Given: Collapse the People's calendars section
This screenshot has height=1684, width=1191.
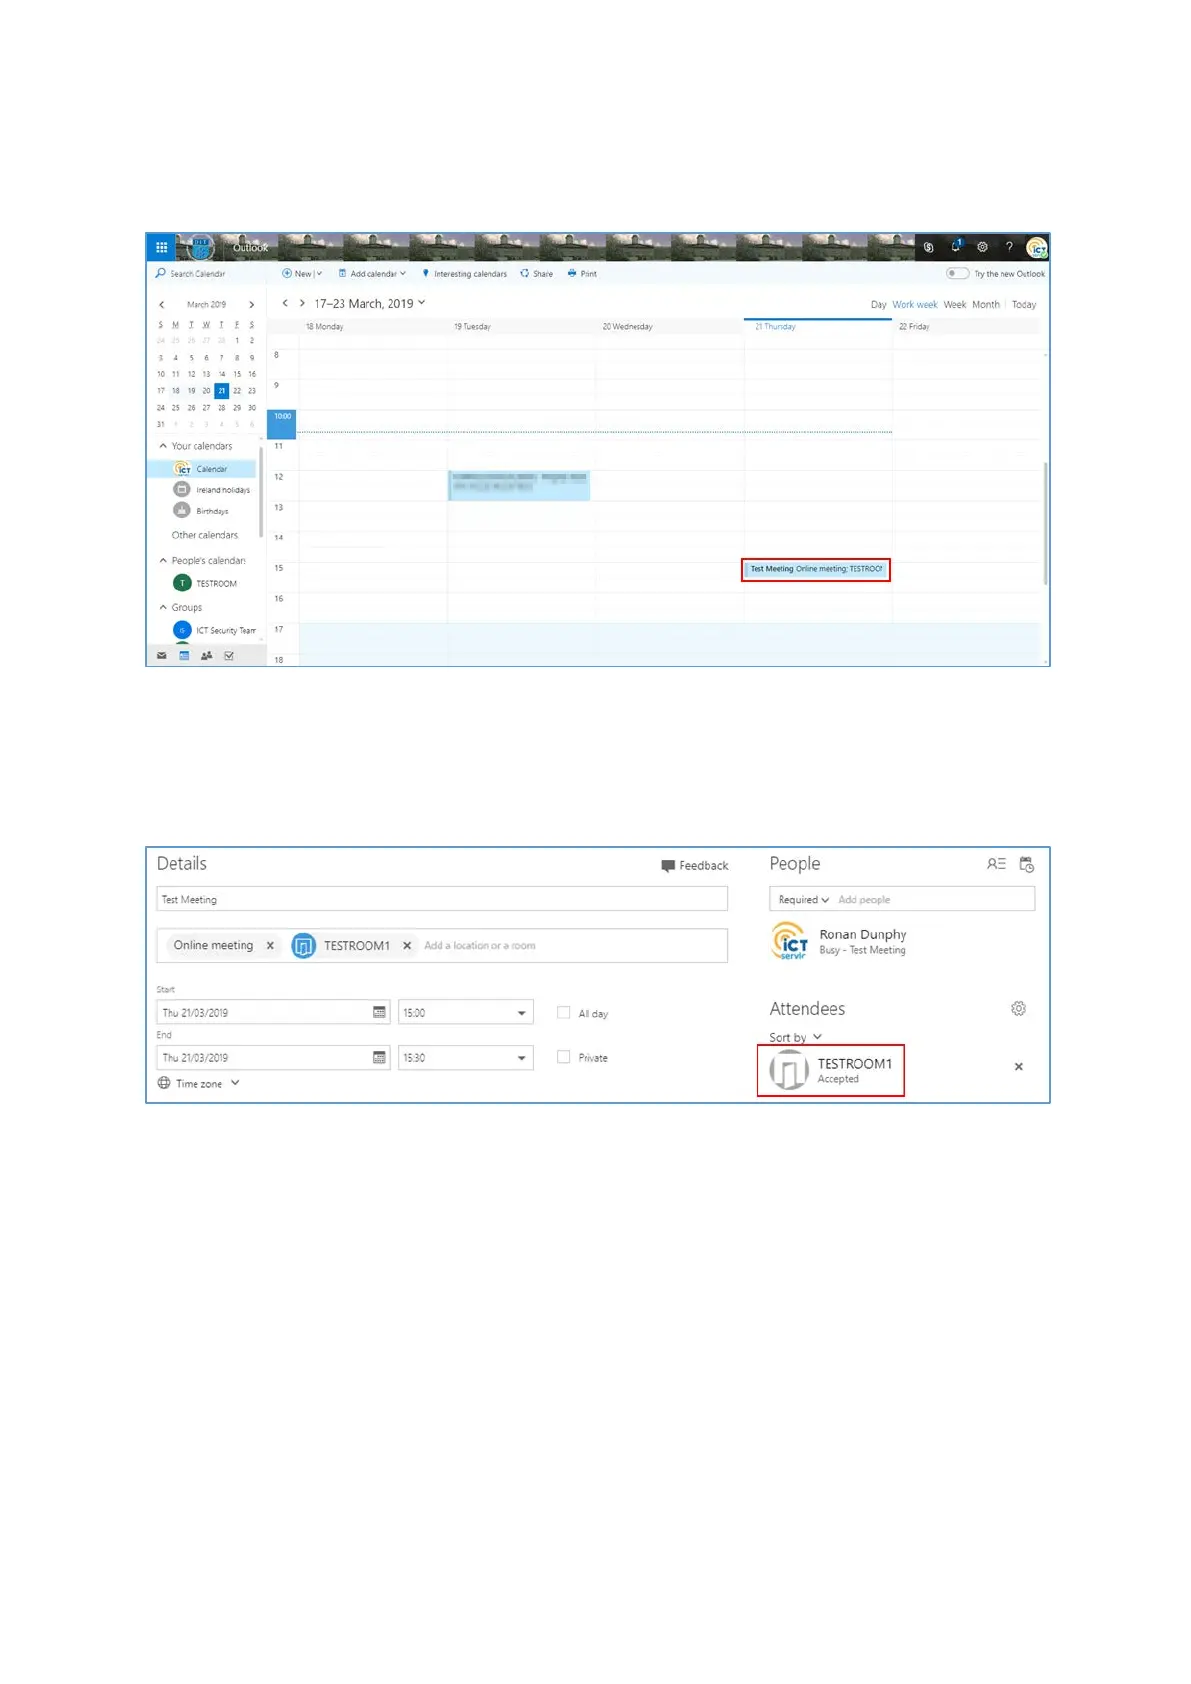Looking at the screenshot, I should (x=163, y=561).
